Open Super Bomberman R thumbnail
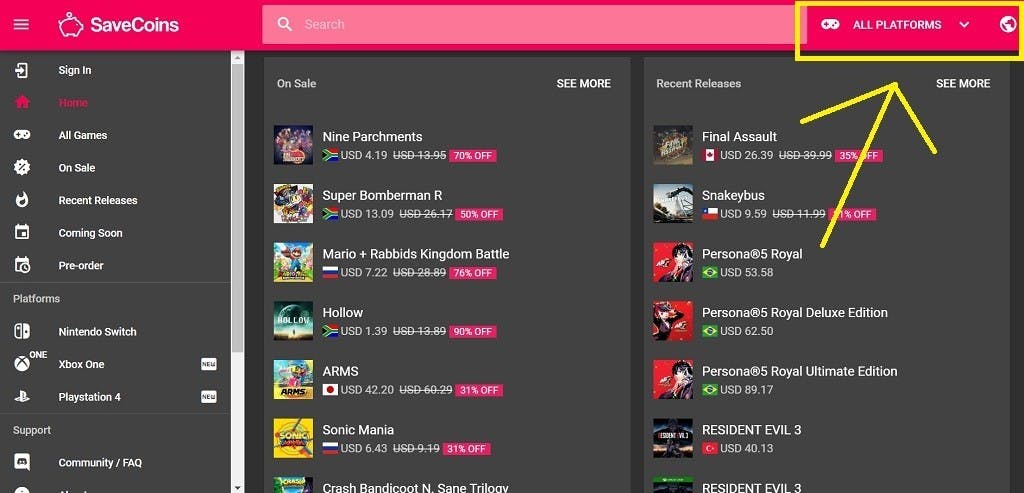The width and height of the screenshot is (1024, 493). [293, 204]
